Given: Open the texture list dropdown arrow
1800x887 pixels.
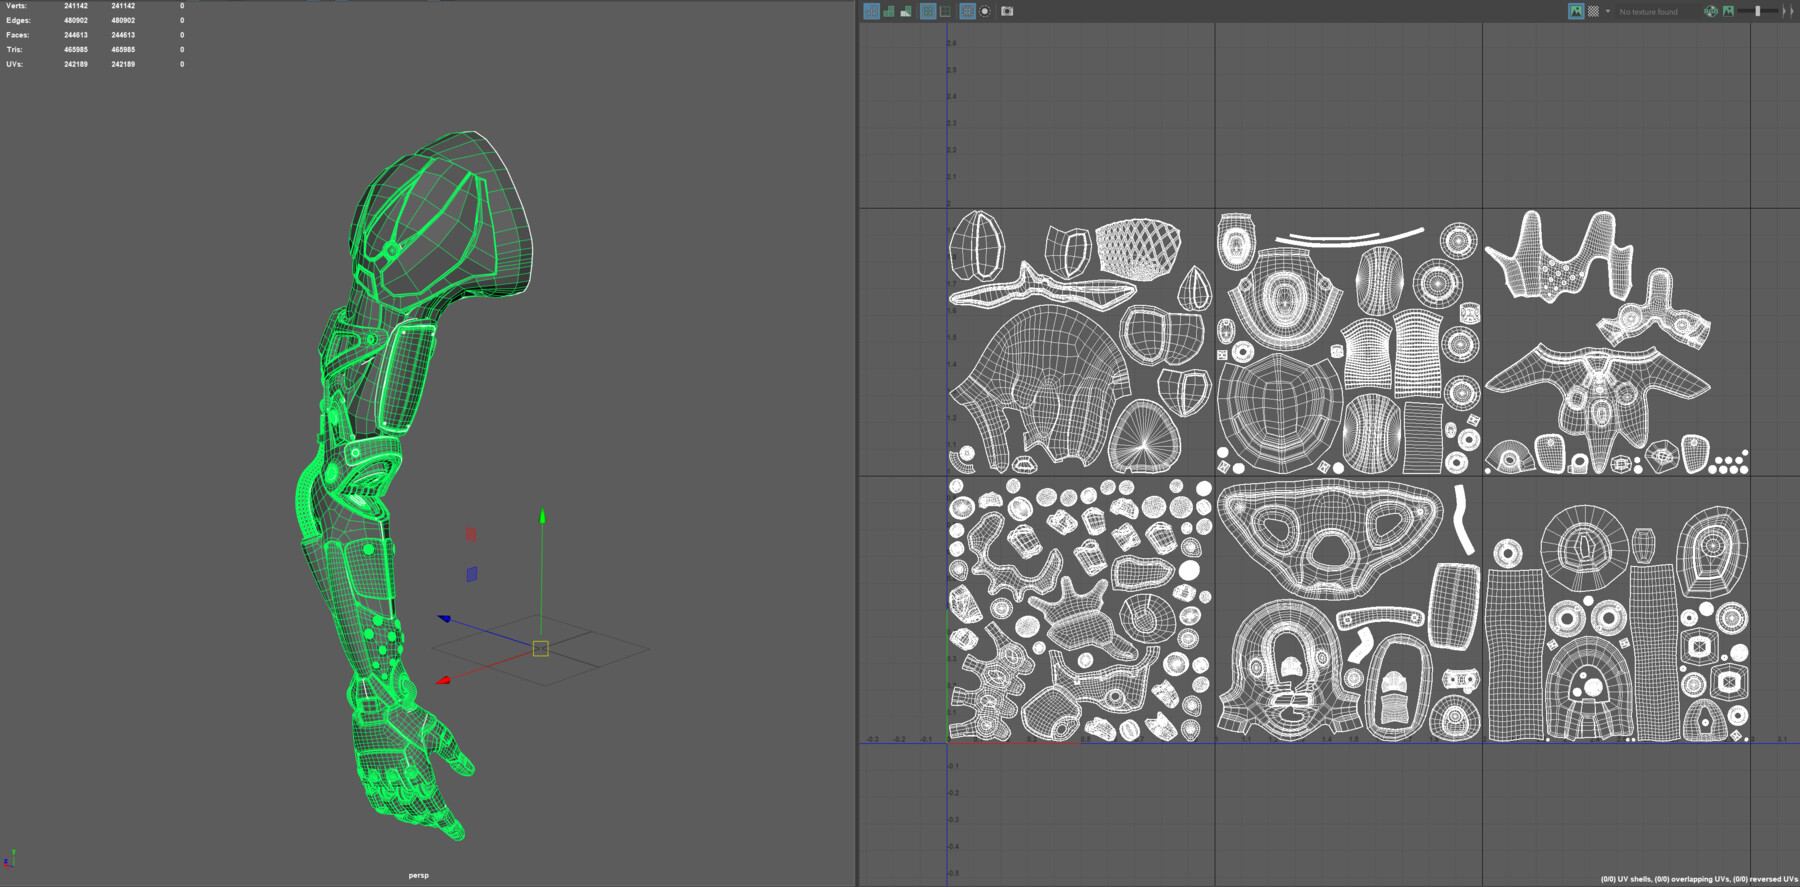Looking at the screenshot, I should [x=1608, y=11].
